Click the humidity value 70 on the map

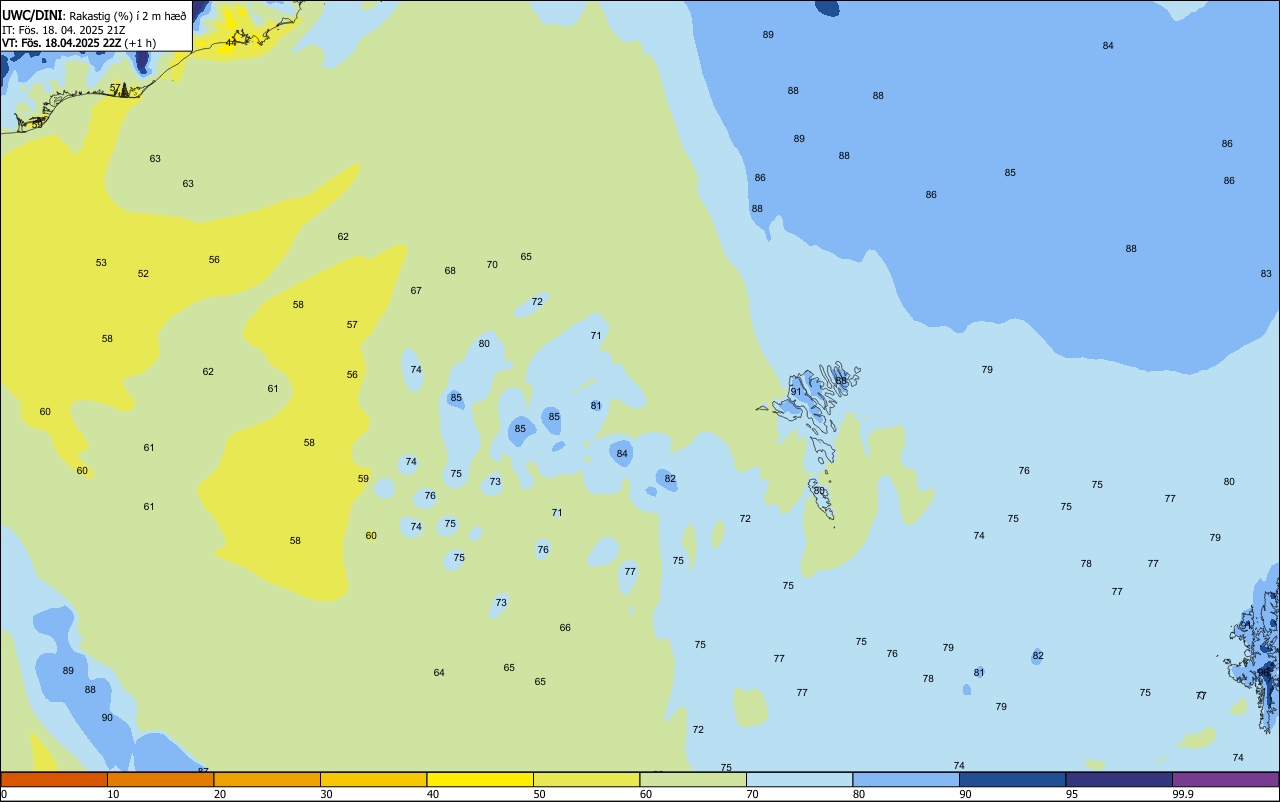tap(492, 265)
